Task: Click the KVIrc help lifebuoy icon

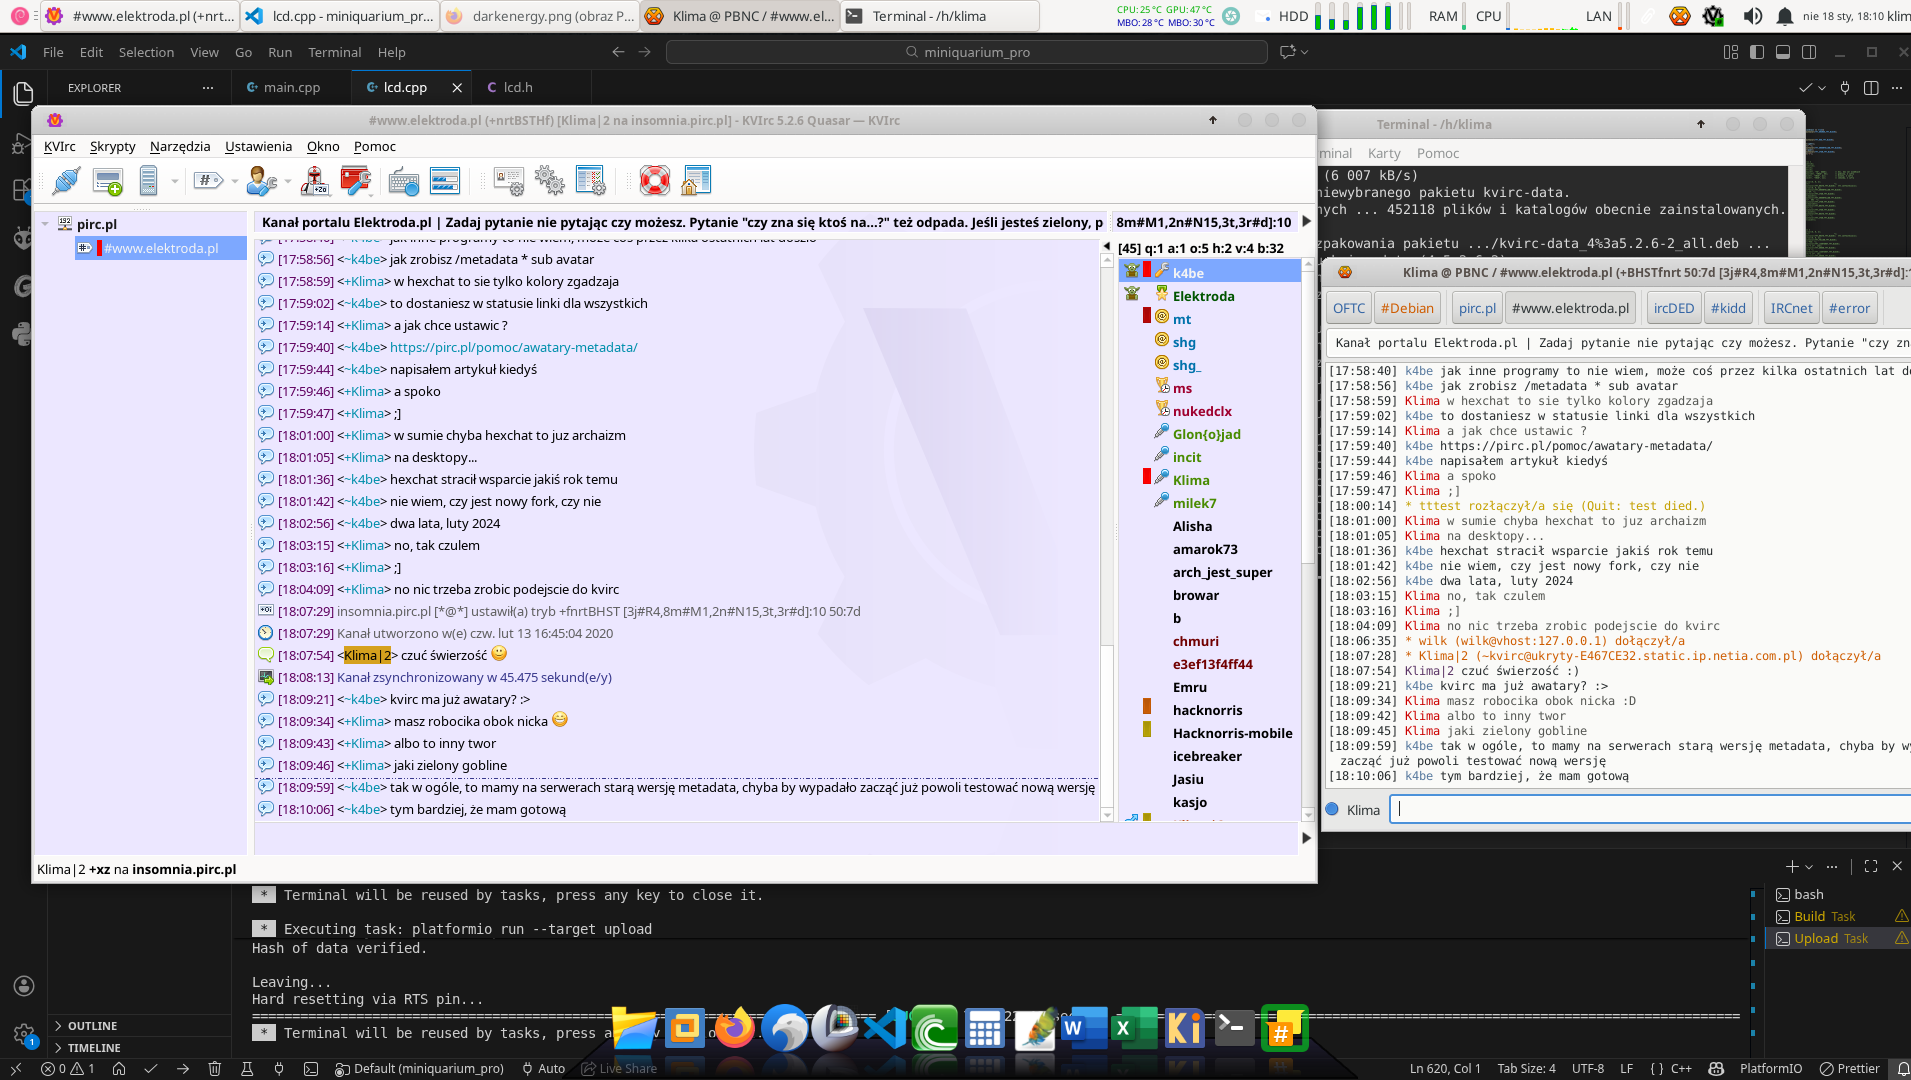Action: 654,181
